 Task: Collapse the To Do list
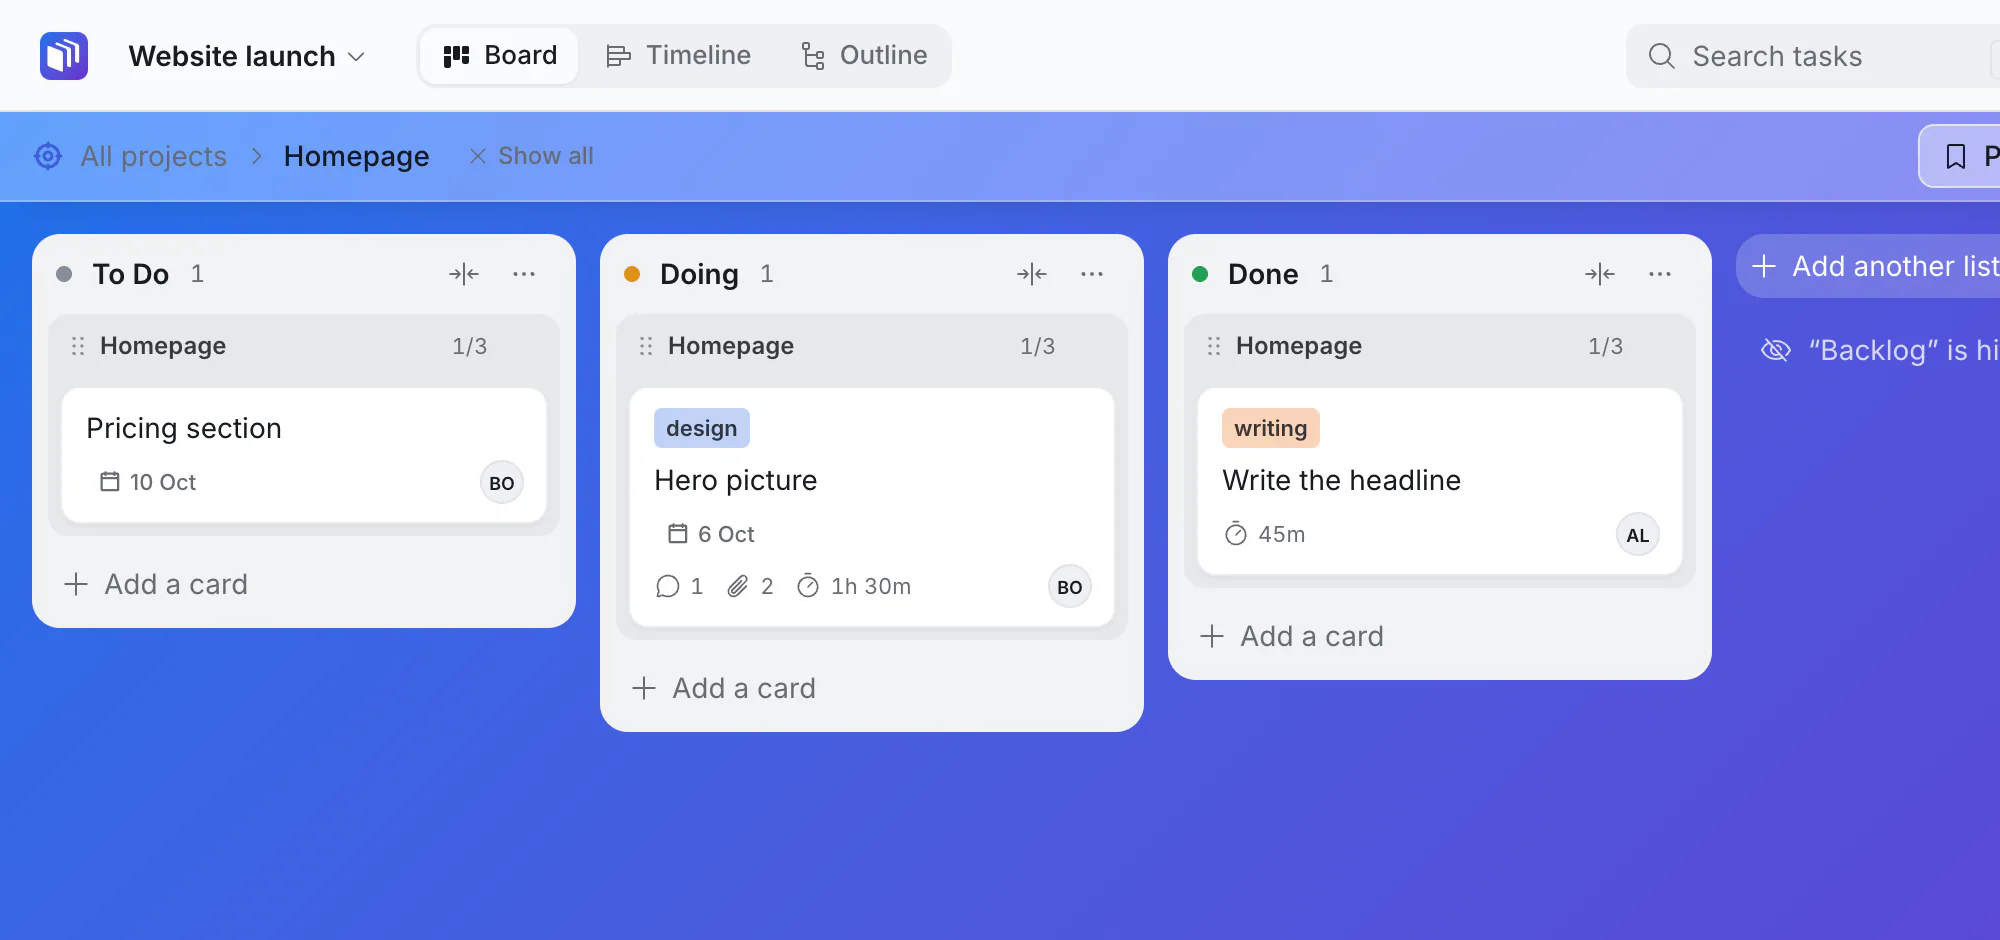(x=464, y=274)
